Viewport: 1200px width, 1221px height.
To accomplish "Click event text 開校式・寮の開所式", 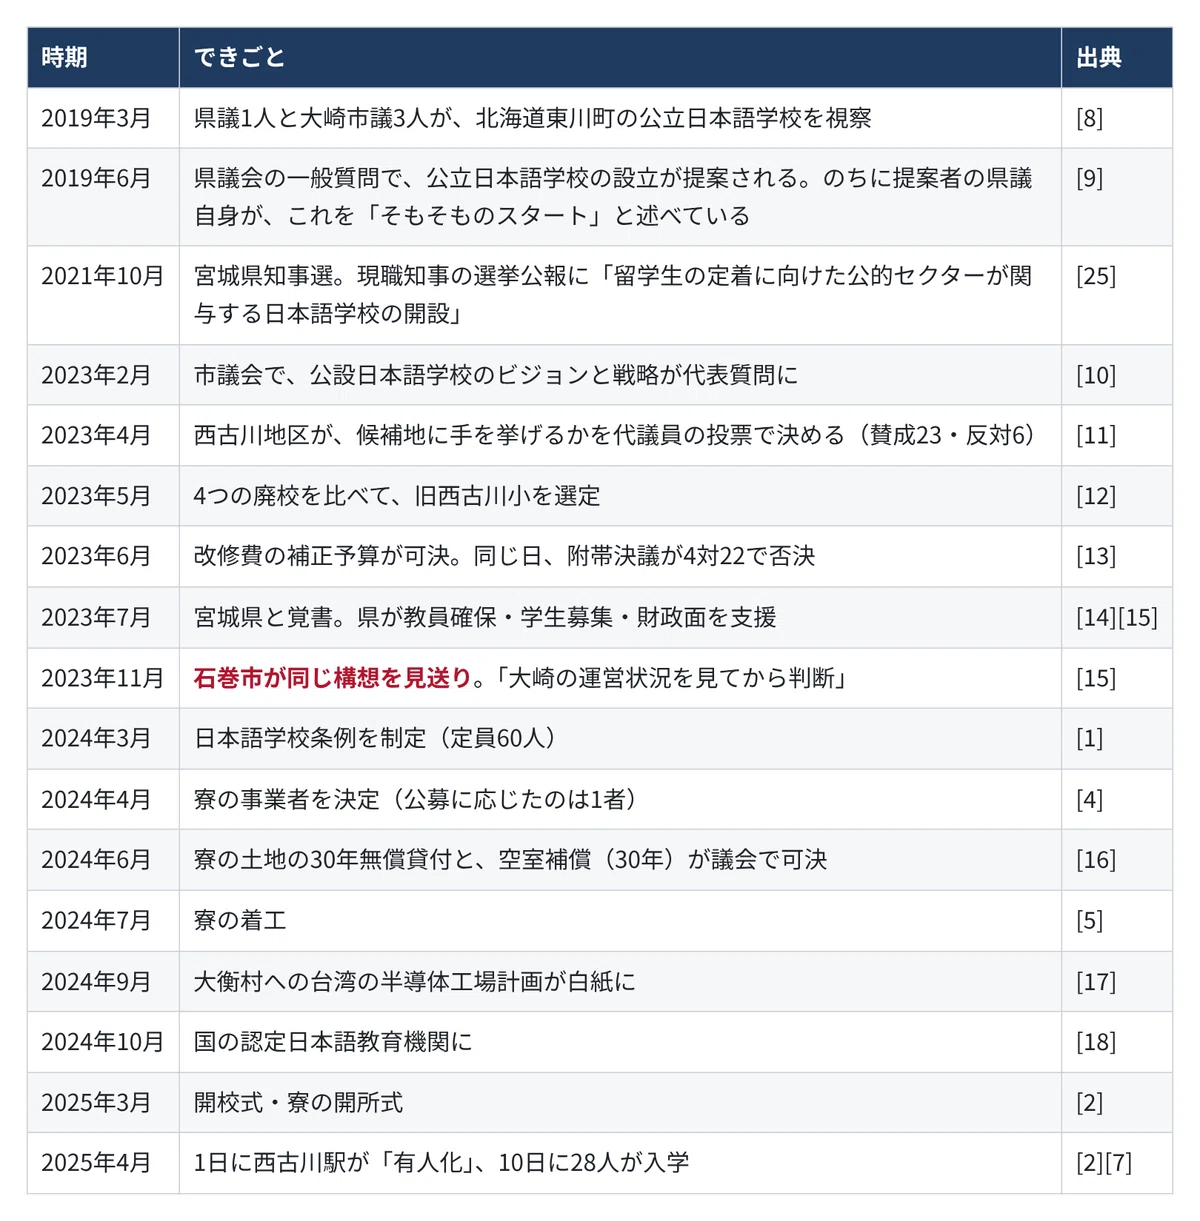I will [x=298, y=1102].
